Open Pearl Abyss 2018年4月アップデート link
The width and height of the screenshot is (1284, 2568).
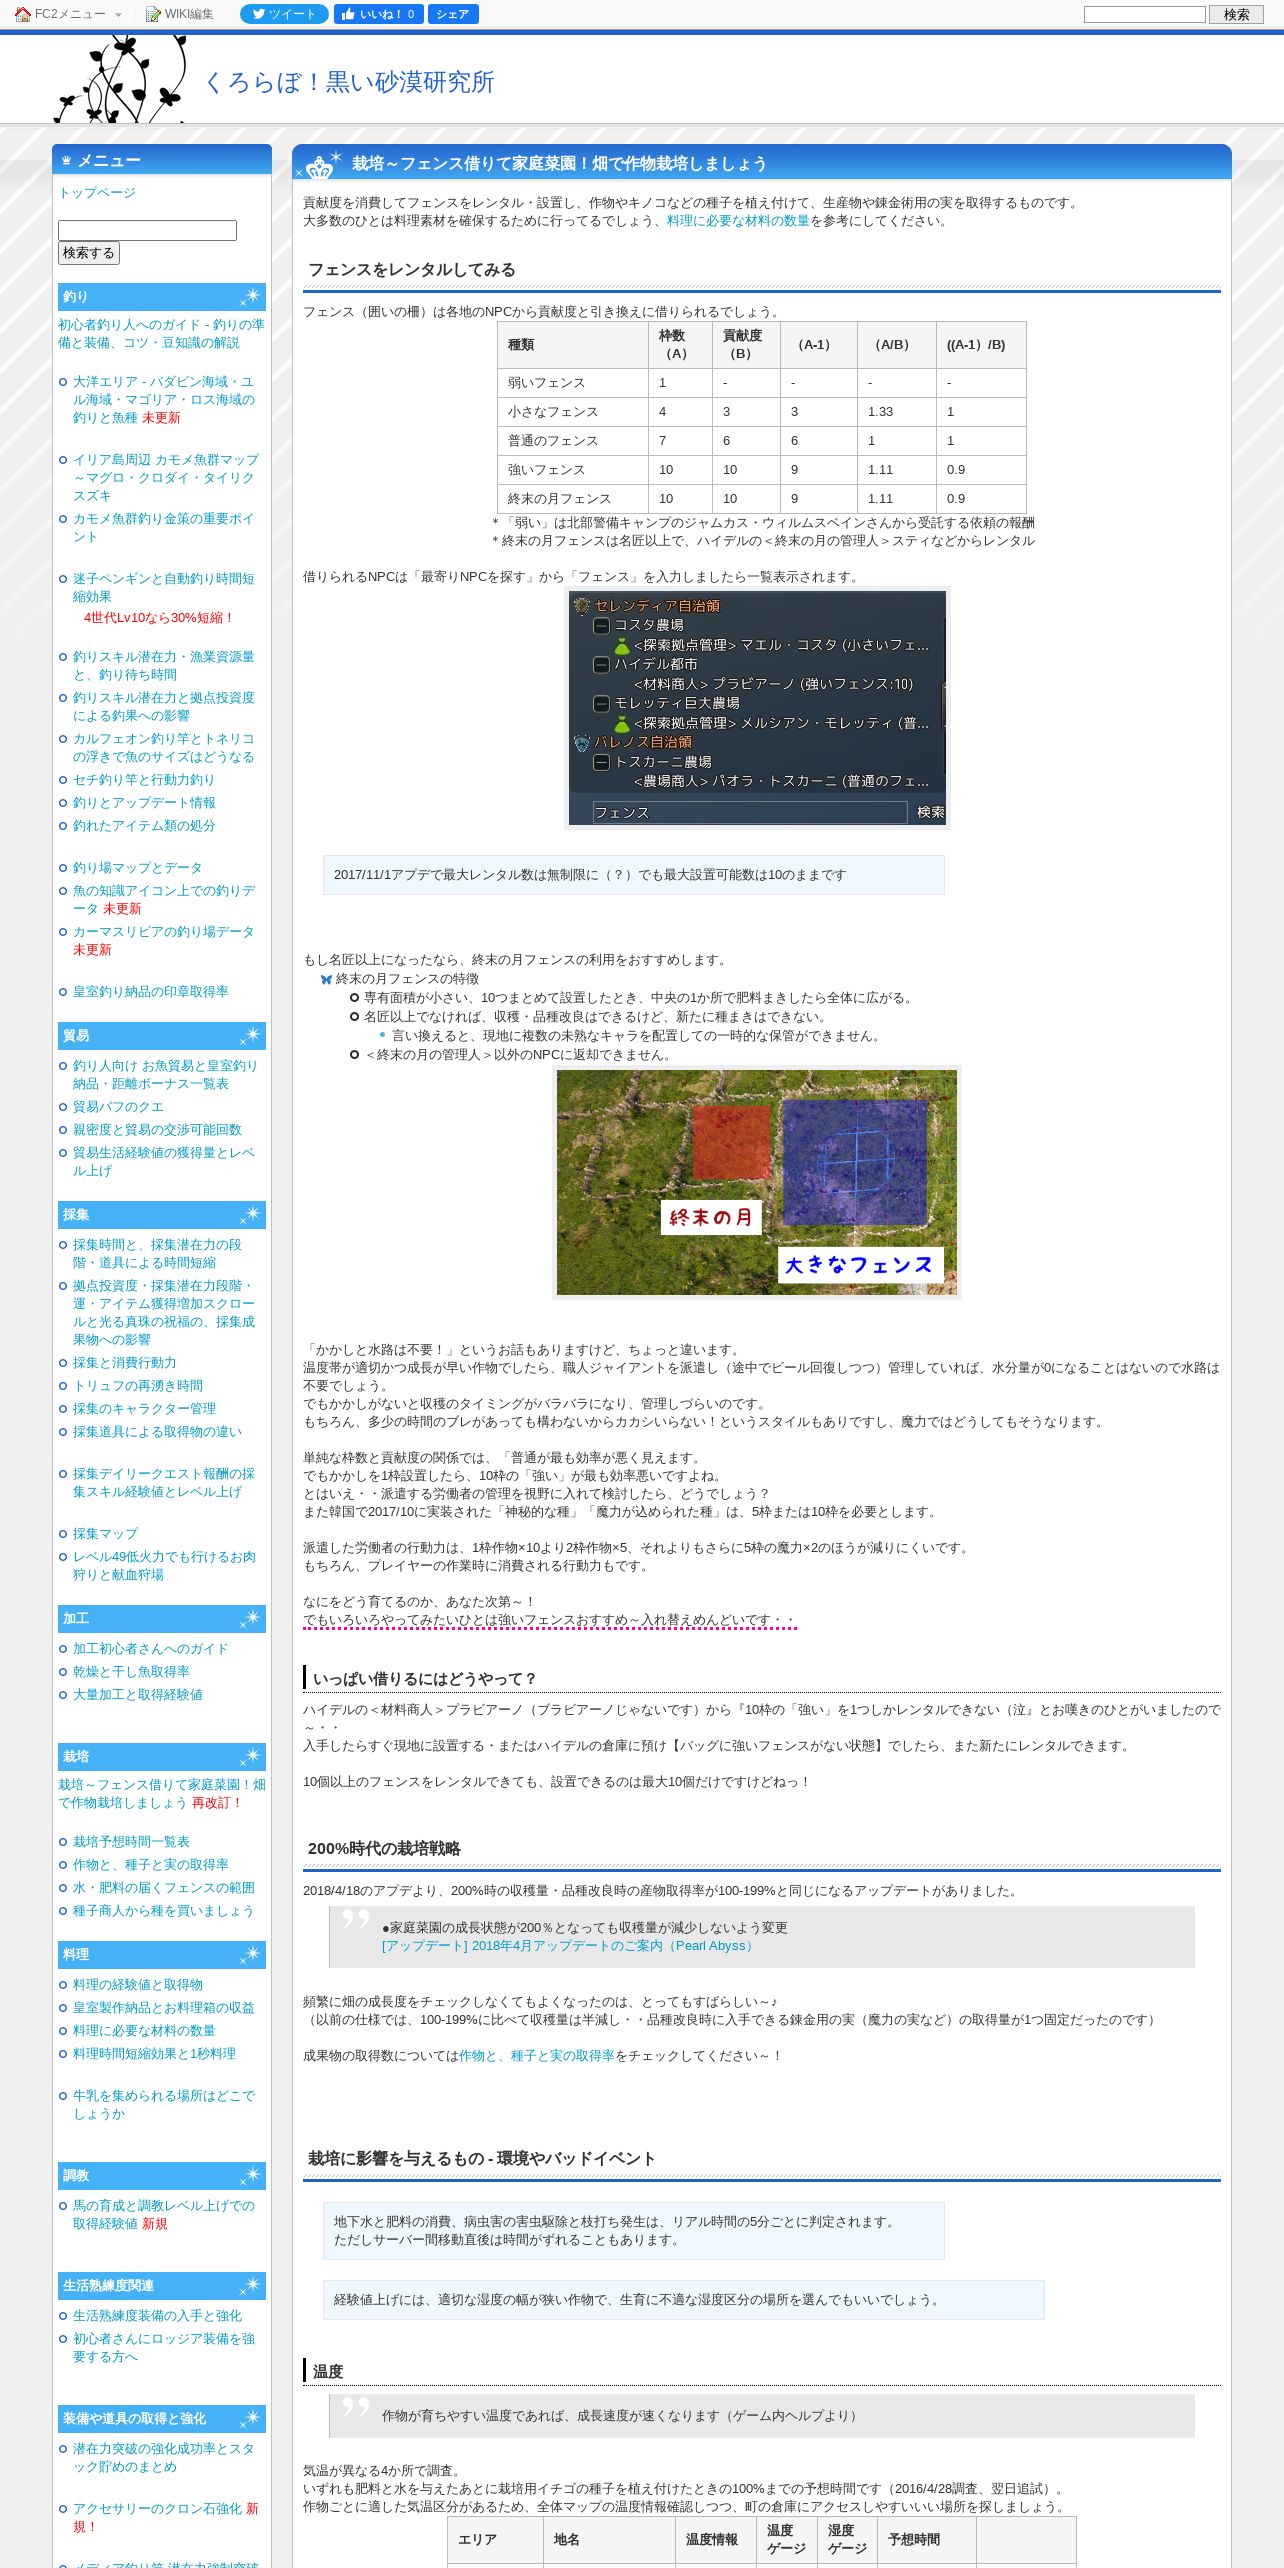click(x=569, y=1946)
